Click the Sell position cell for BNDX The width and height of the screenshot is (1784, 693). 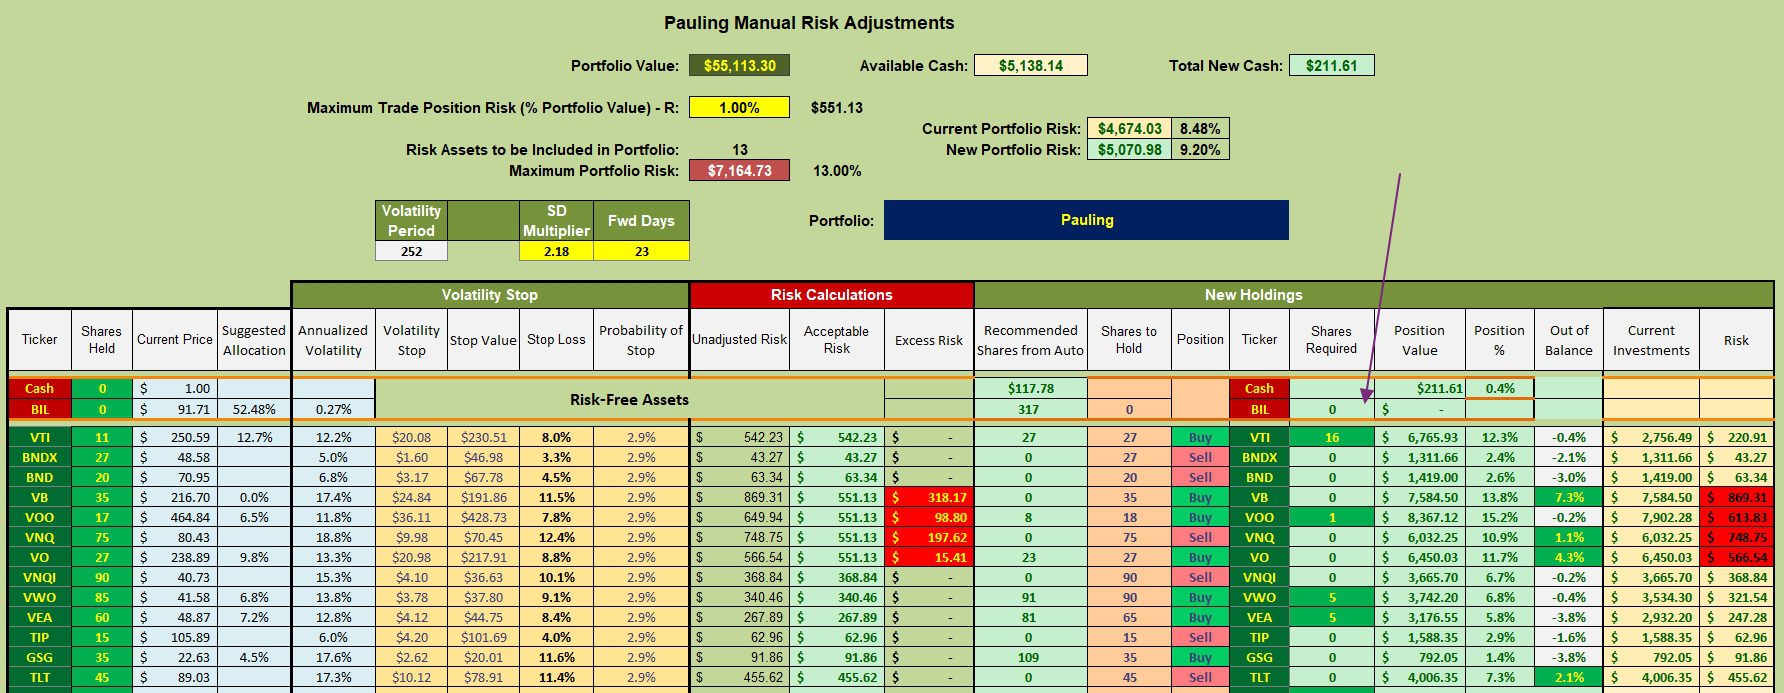click(1200, 457)
